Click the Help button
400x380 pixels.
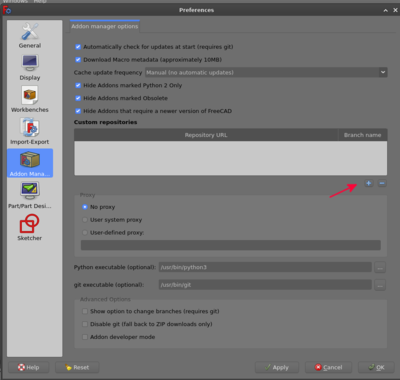coord(29,367)
